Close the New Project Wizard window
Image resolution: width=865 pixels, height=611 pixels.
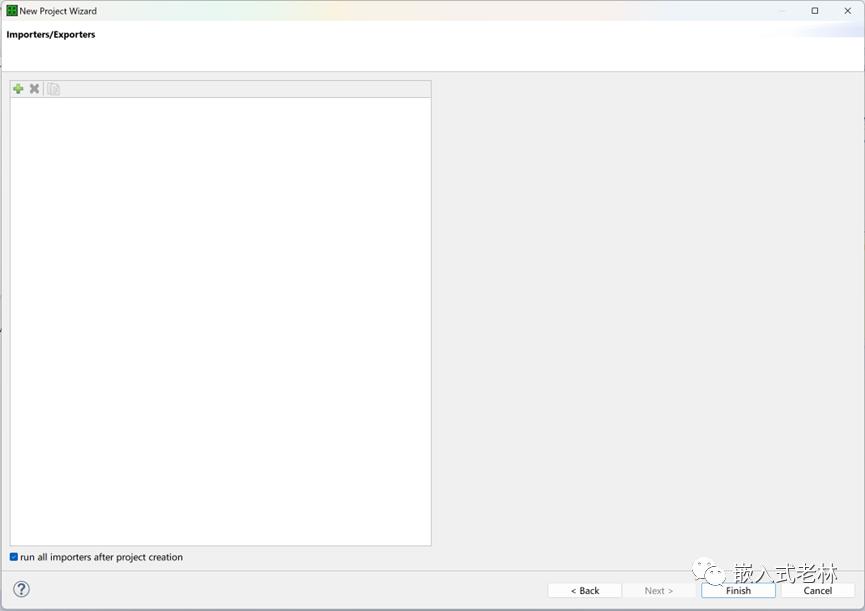coord(848,10)
